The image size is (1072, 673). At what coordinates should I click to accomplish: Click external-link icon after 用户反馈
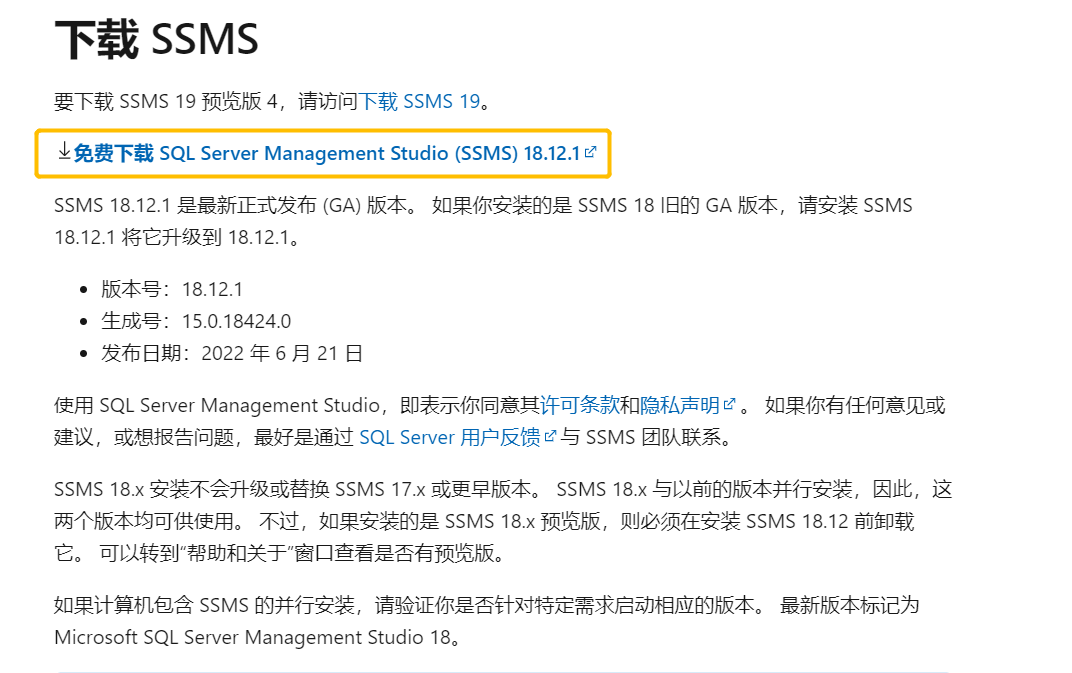550,436
